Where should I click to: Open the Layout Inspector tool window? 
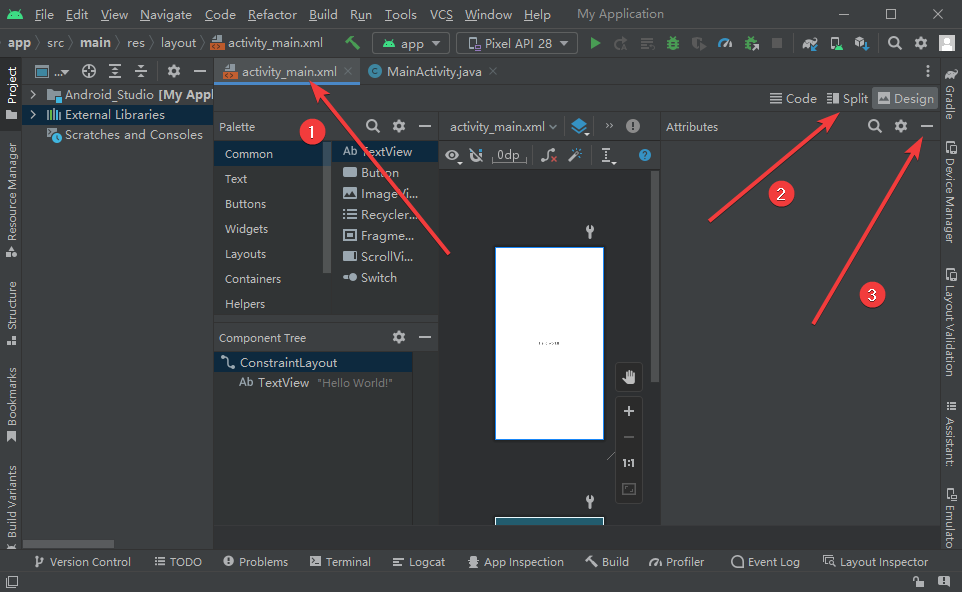point(875,562)
